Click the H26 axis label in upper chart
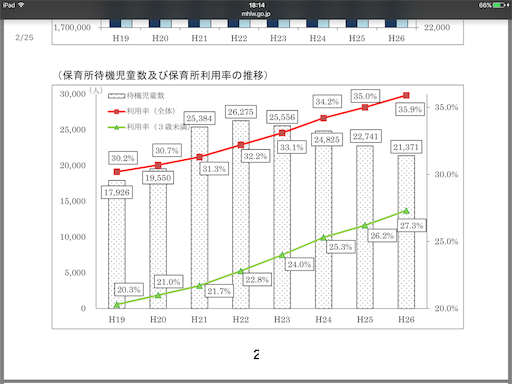The width and height of the screenshot is (512, 384). (x=396, y=38)
